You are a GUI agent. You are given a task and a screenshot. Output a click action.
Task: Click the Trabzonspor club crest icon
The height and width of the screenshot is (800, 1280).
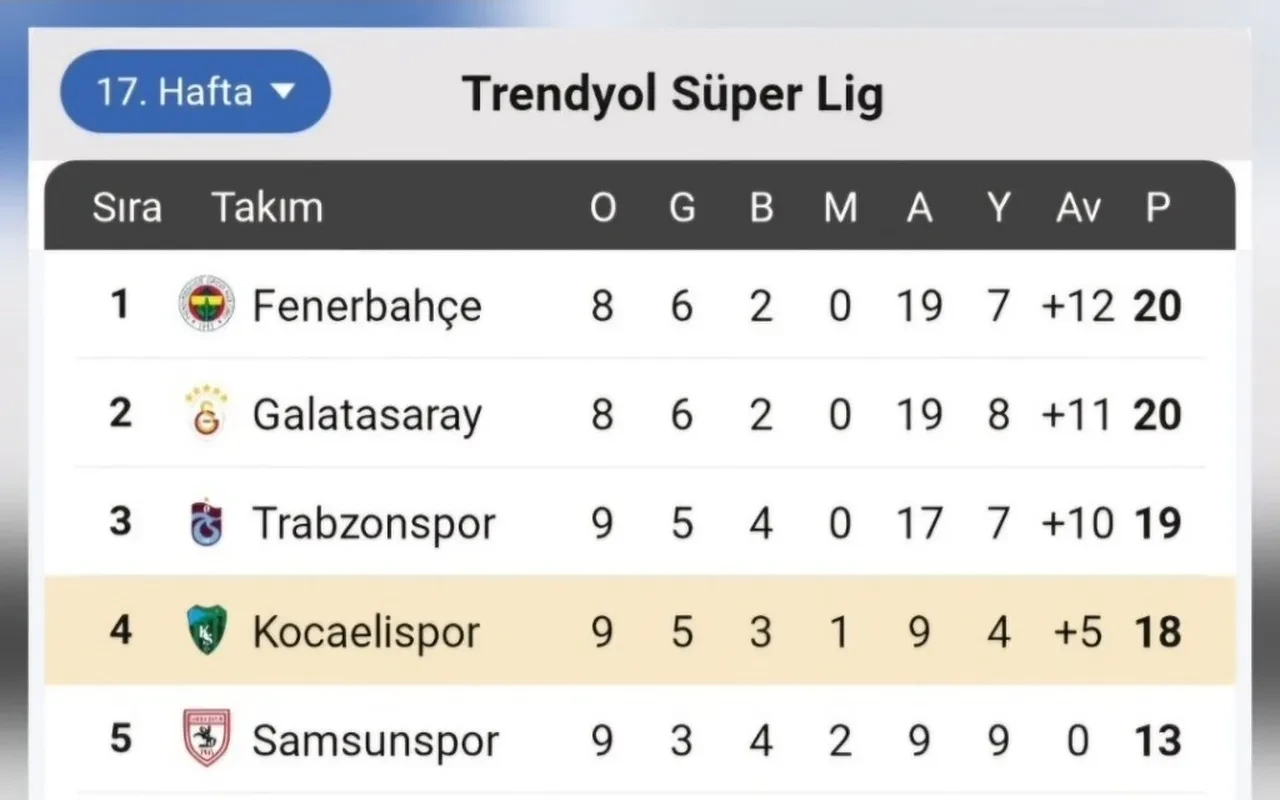pos(207,522)
